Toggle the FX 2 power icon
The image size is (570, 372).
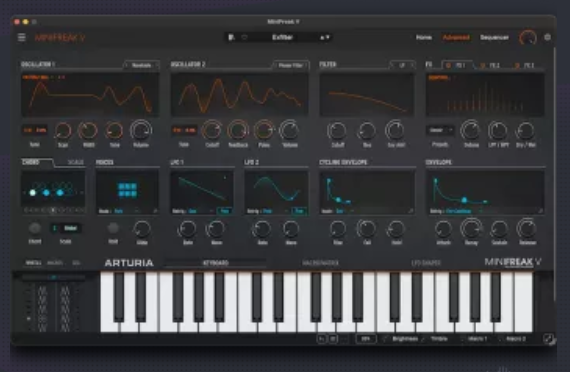pos(482,65)
